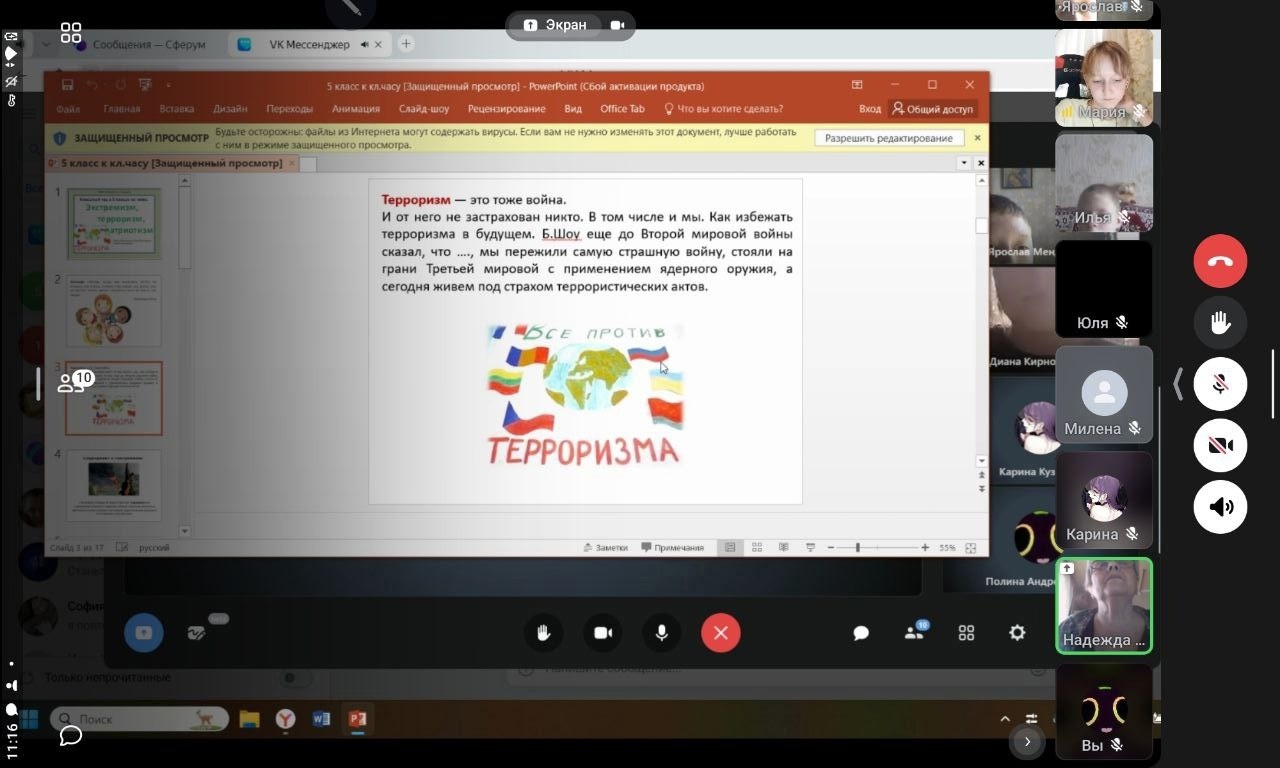
Task: Open the participants counter showing 10 on left edge
Action: coord(75,382)
